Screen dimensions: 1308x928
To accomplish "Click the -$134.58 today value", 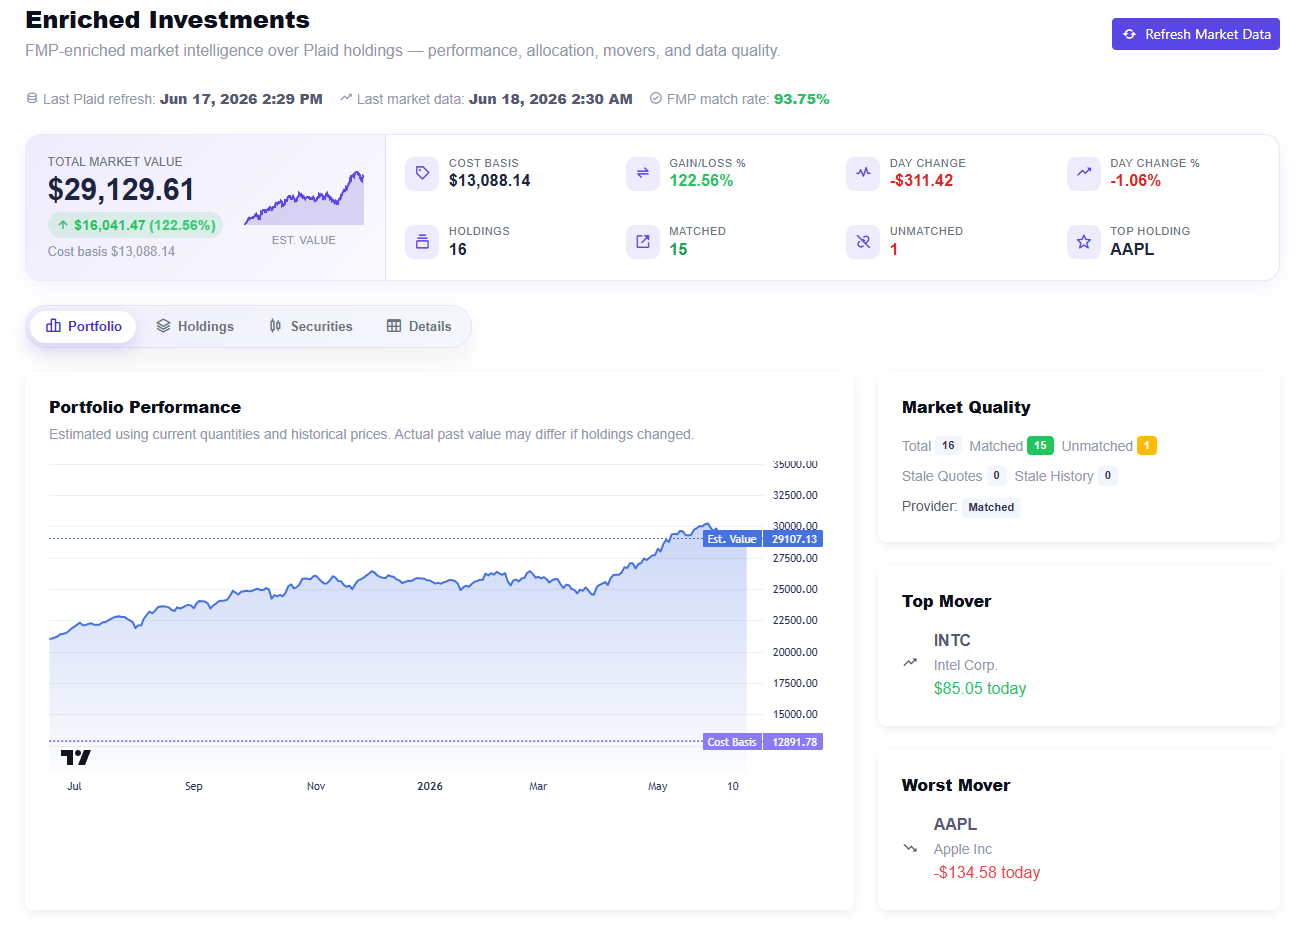I will point(987,872).
